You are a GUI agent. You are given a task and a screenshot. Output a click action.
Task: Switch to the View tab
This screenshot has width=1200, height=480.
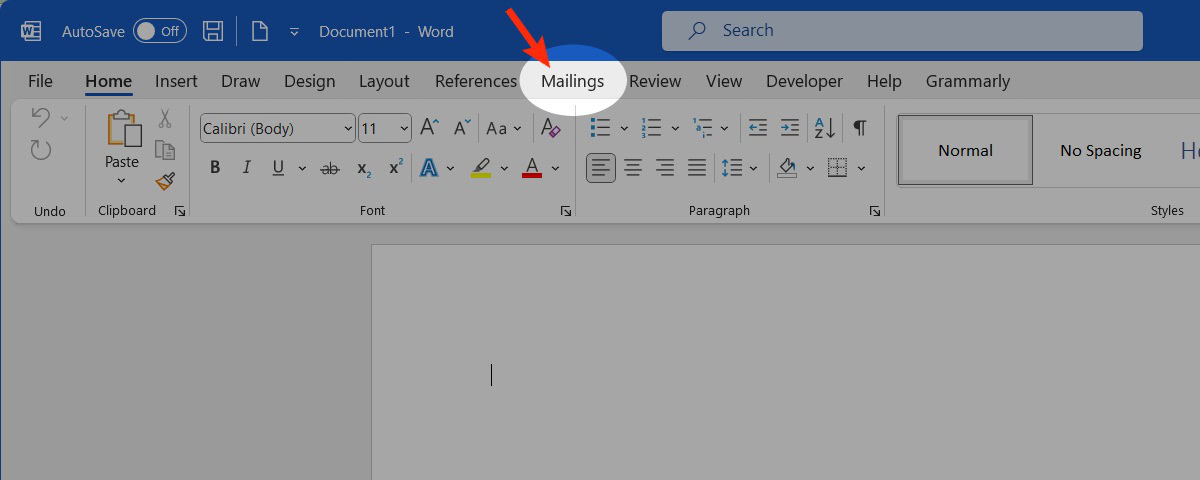point(724,81)
